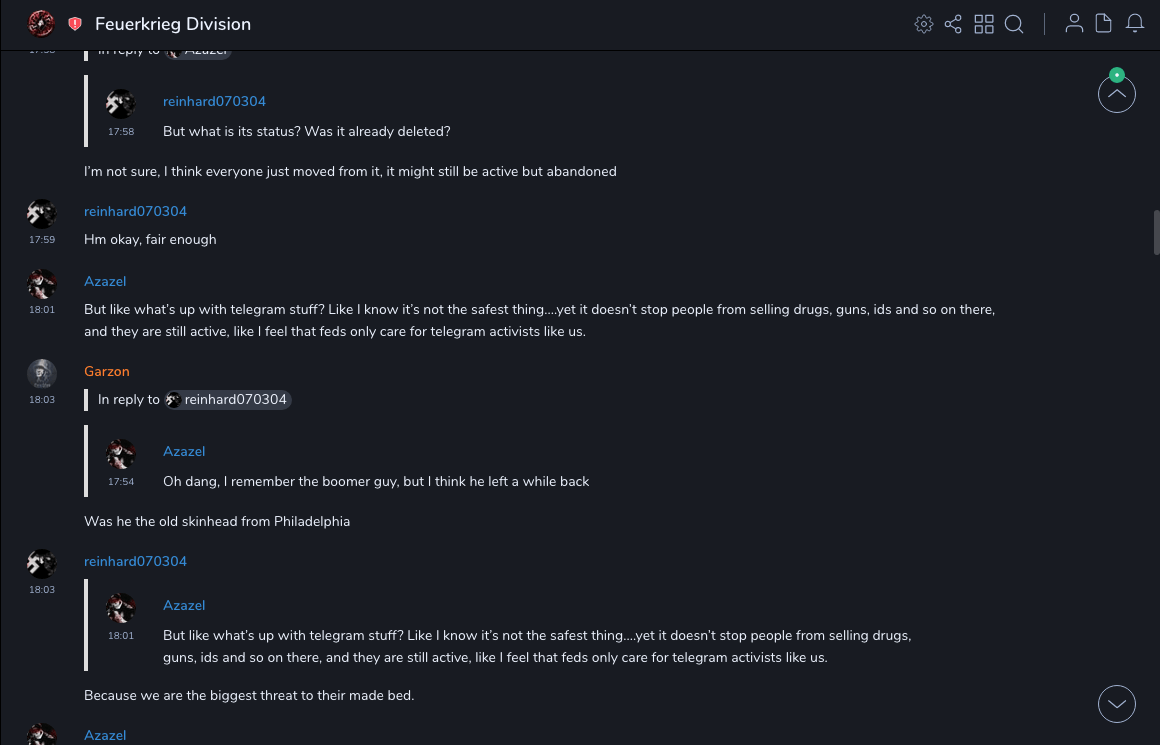Open Garzon's username link
Screen dimensions: 1160x745
(107, 371)
